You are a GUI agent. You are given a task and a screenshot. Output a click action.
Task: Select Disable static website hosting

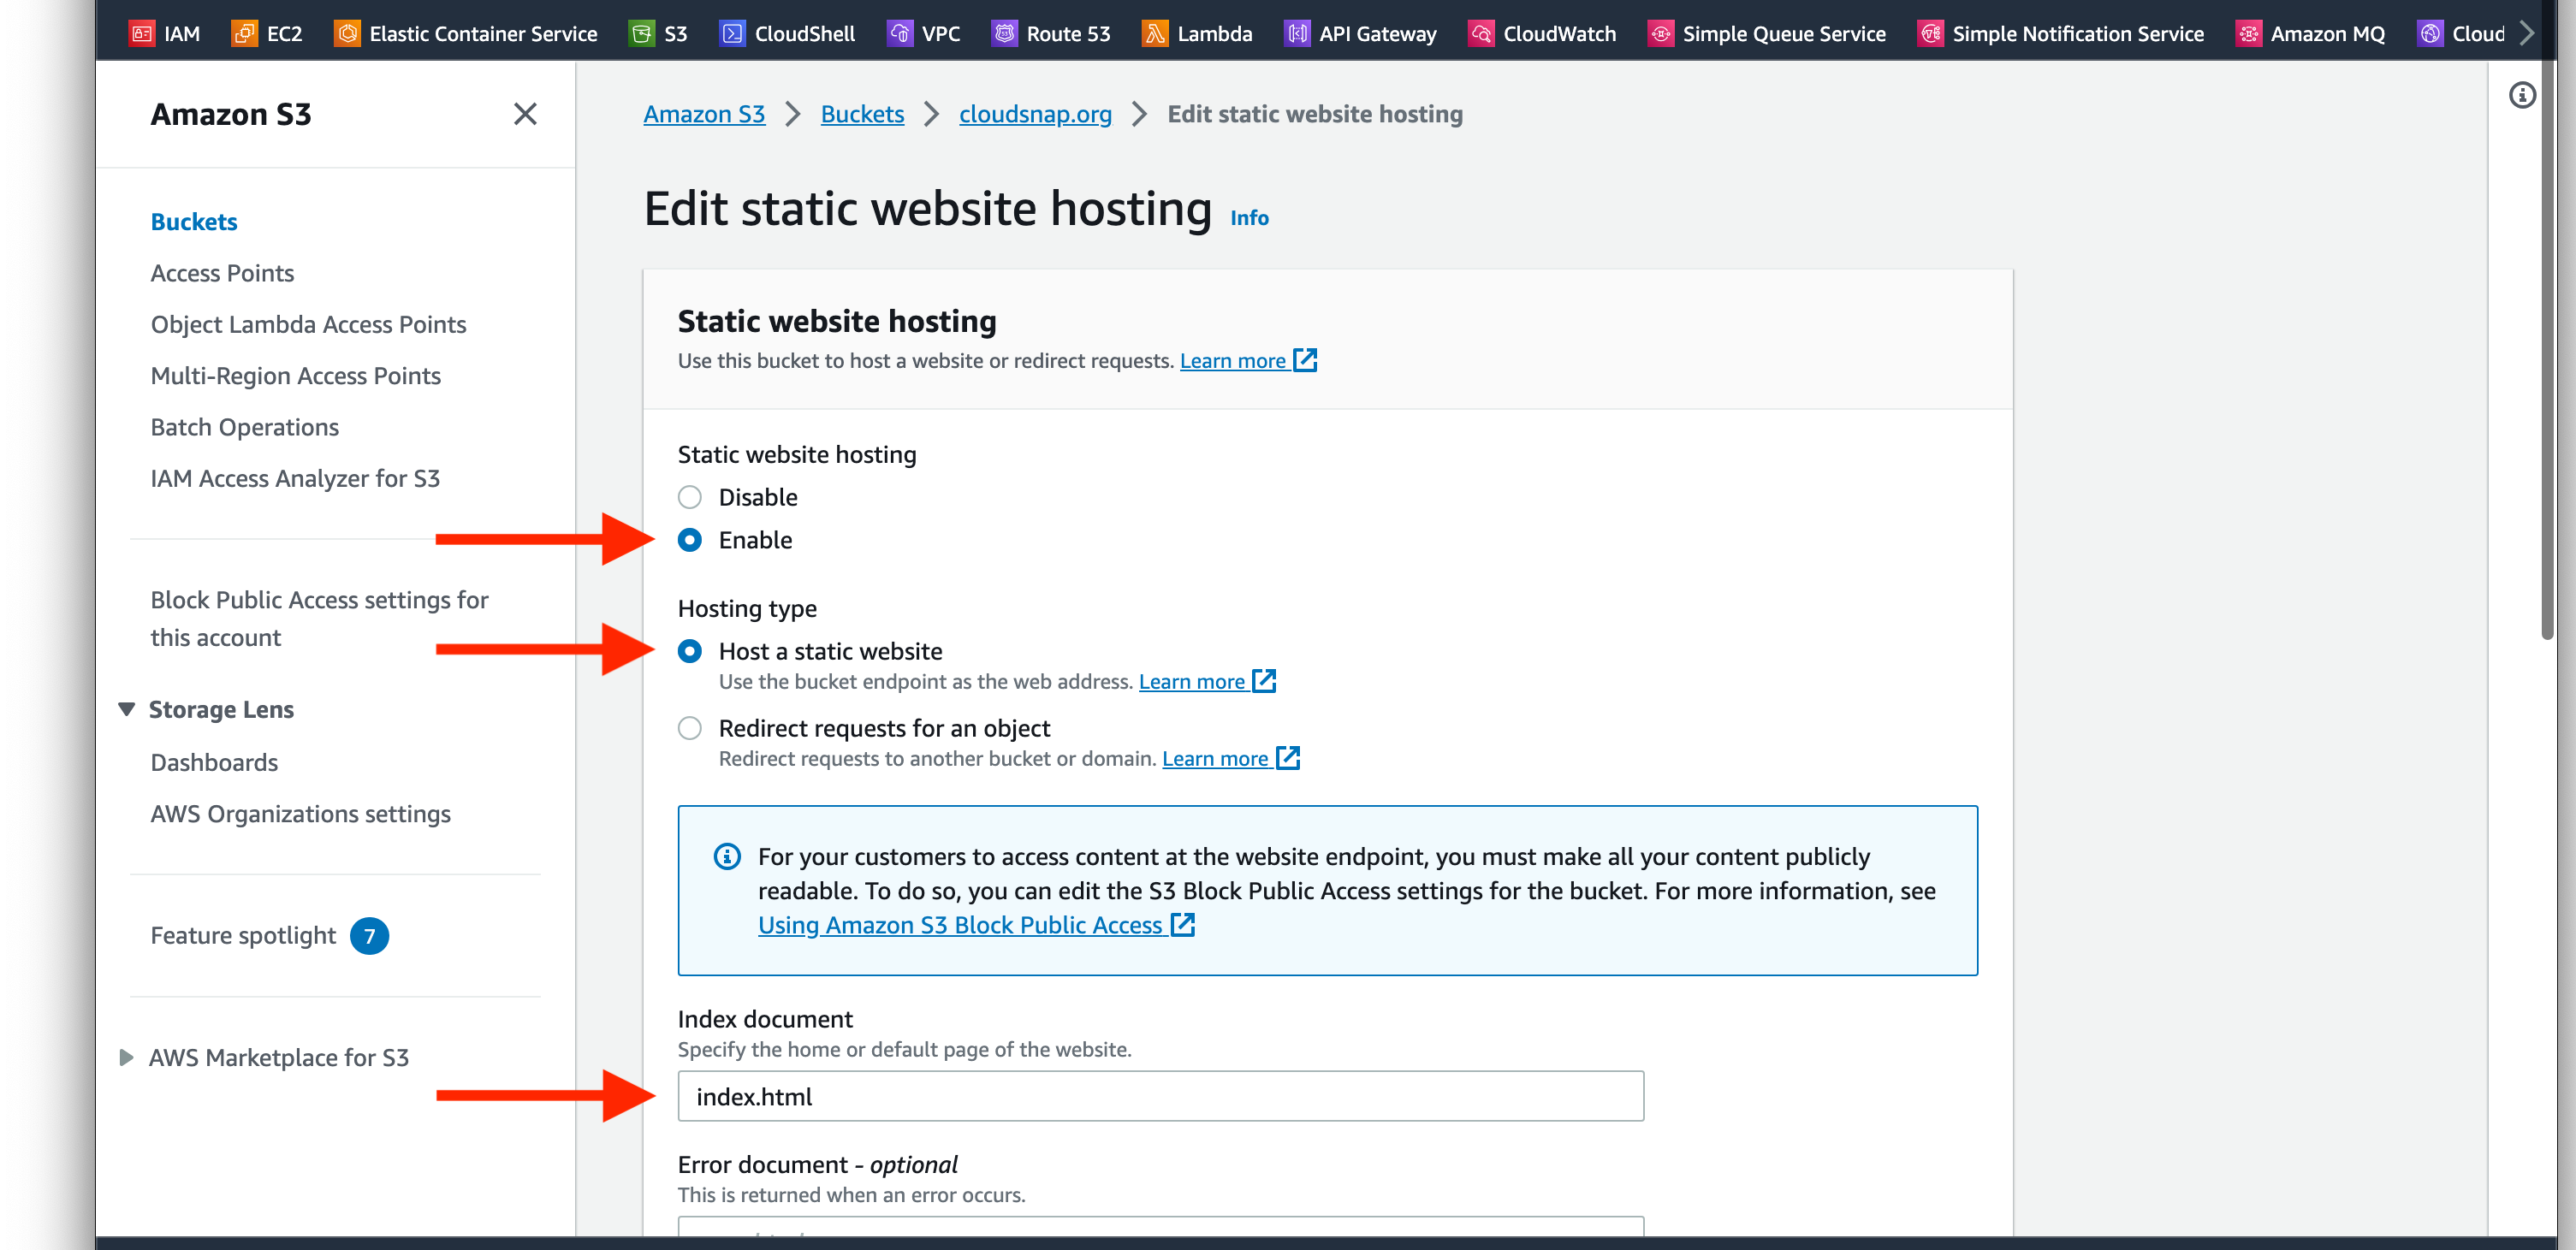coord(690,497)
